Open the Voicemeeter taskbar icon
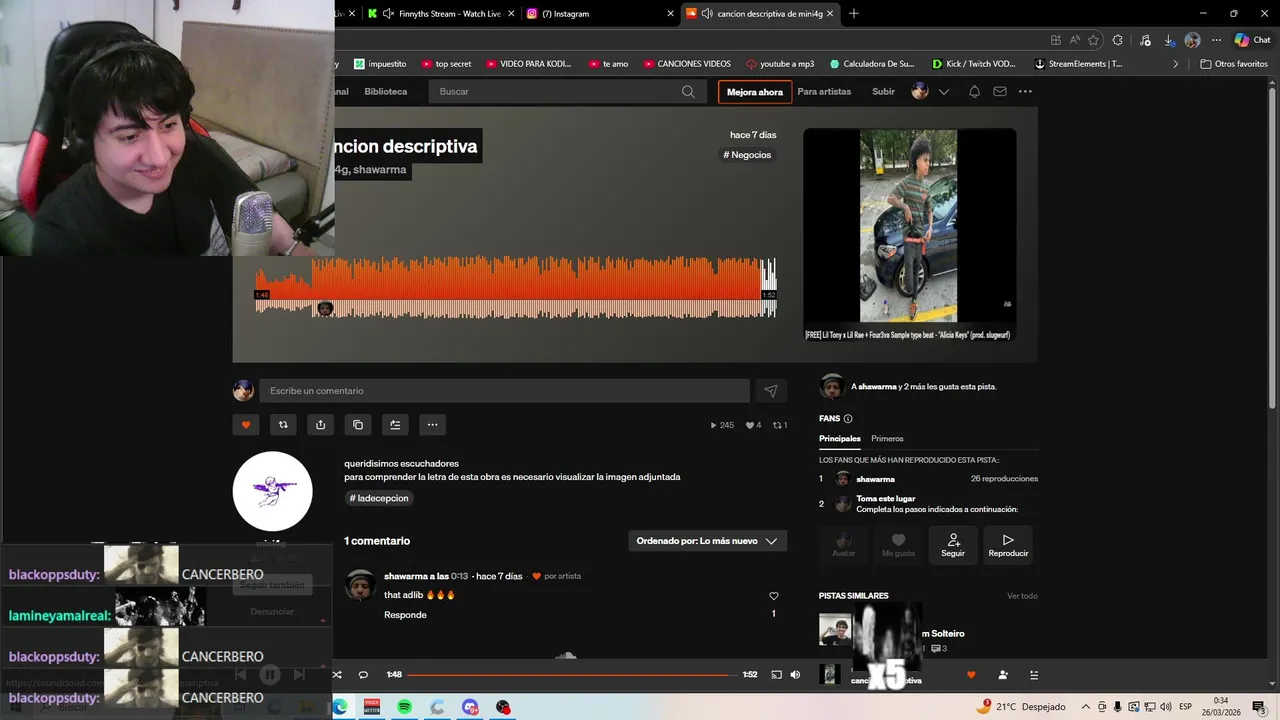 tap(372, 707)
